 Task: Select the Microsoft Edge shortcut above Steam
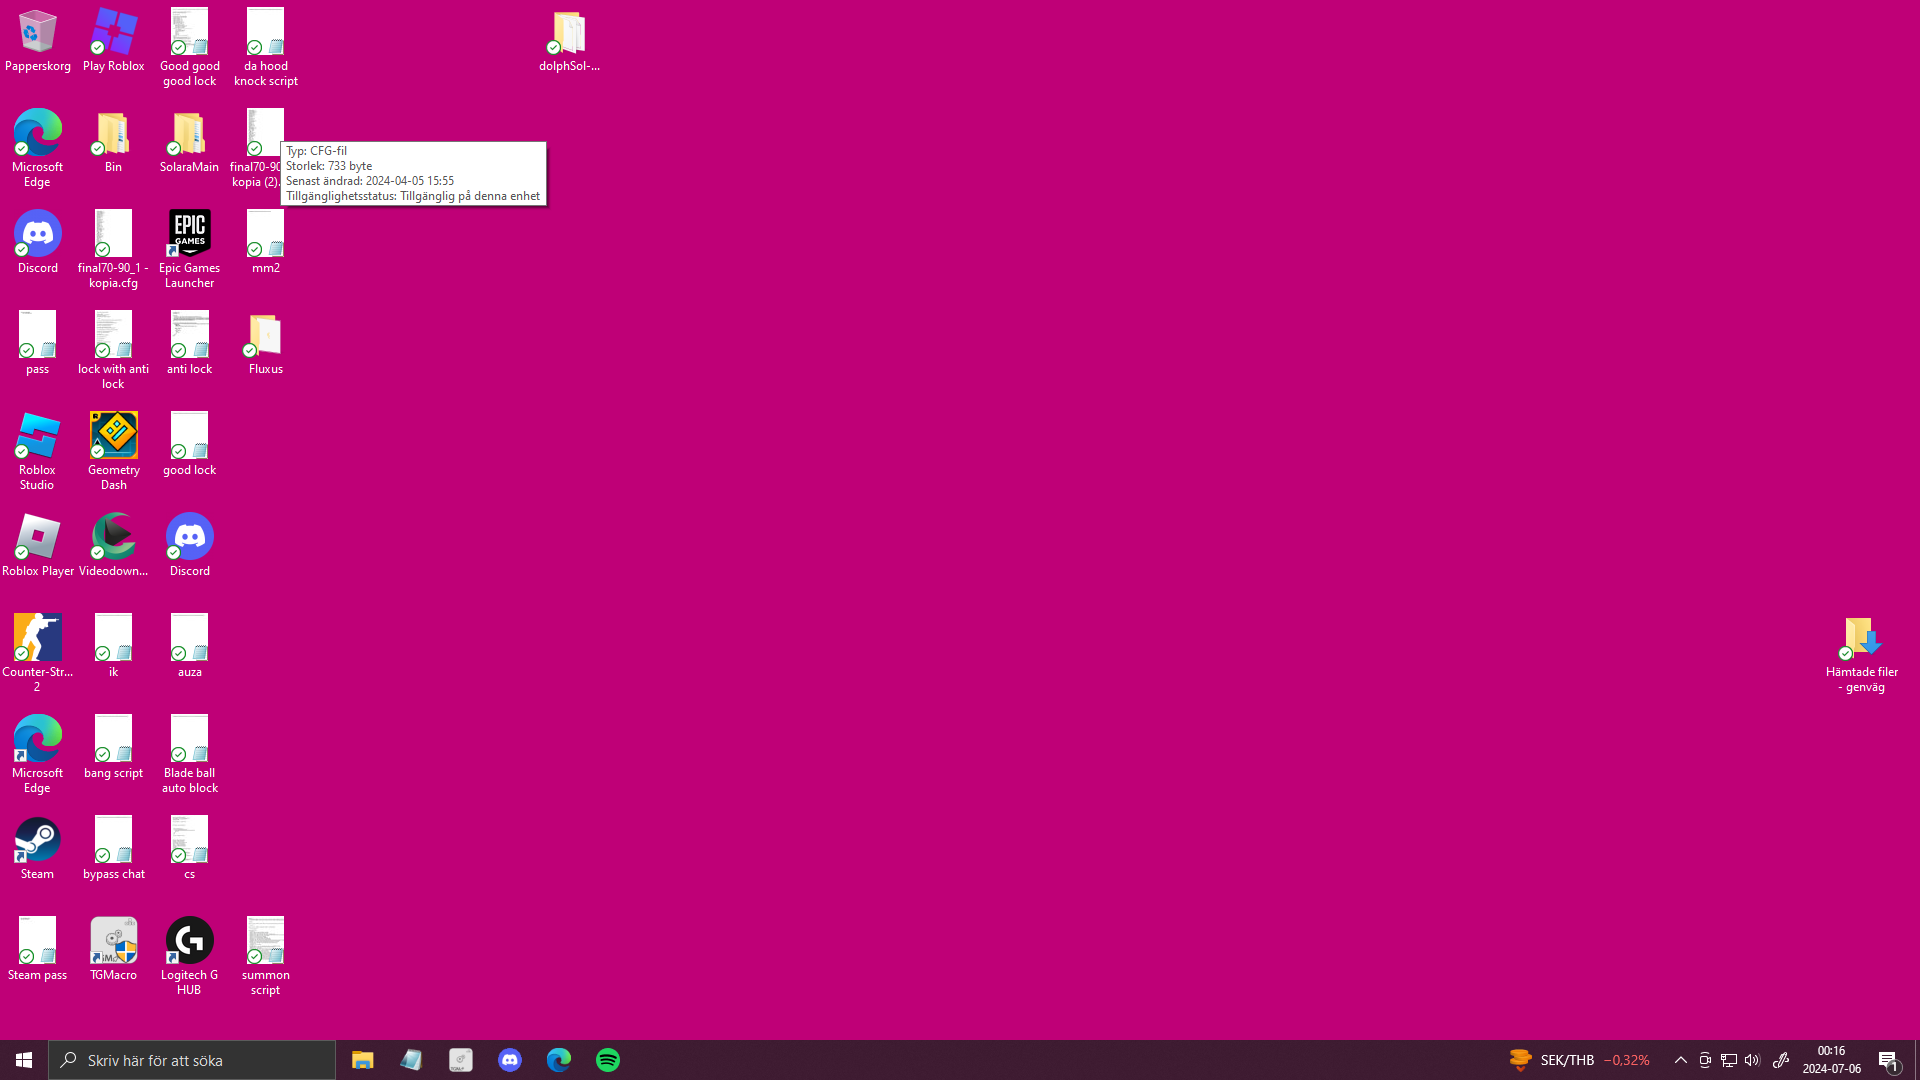tap(37, 755)
